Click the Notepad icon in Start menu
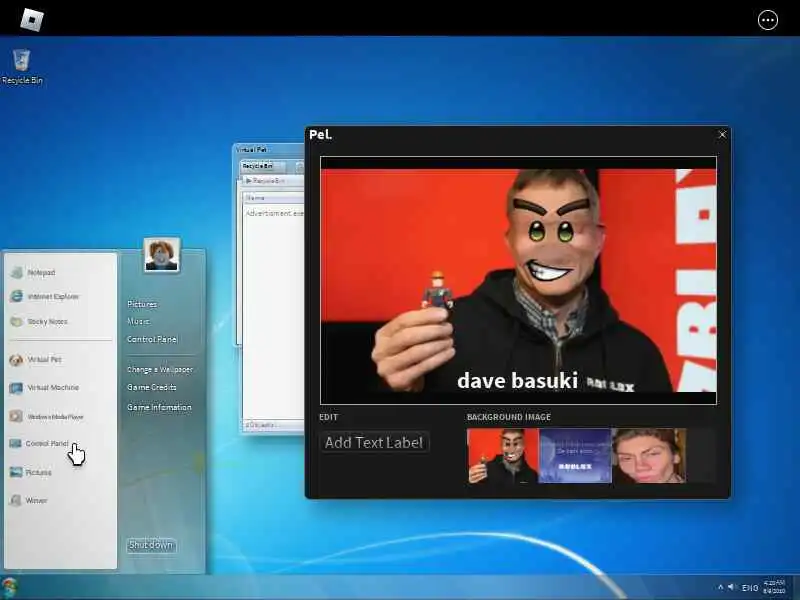The image size is (800, 600). tap(17, 272)
